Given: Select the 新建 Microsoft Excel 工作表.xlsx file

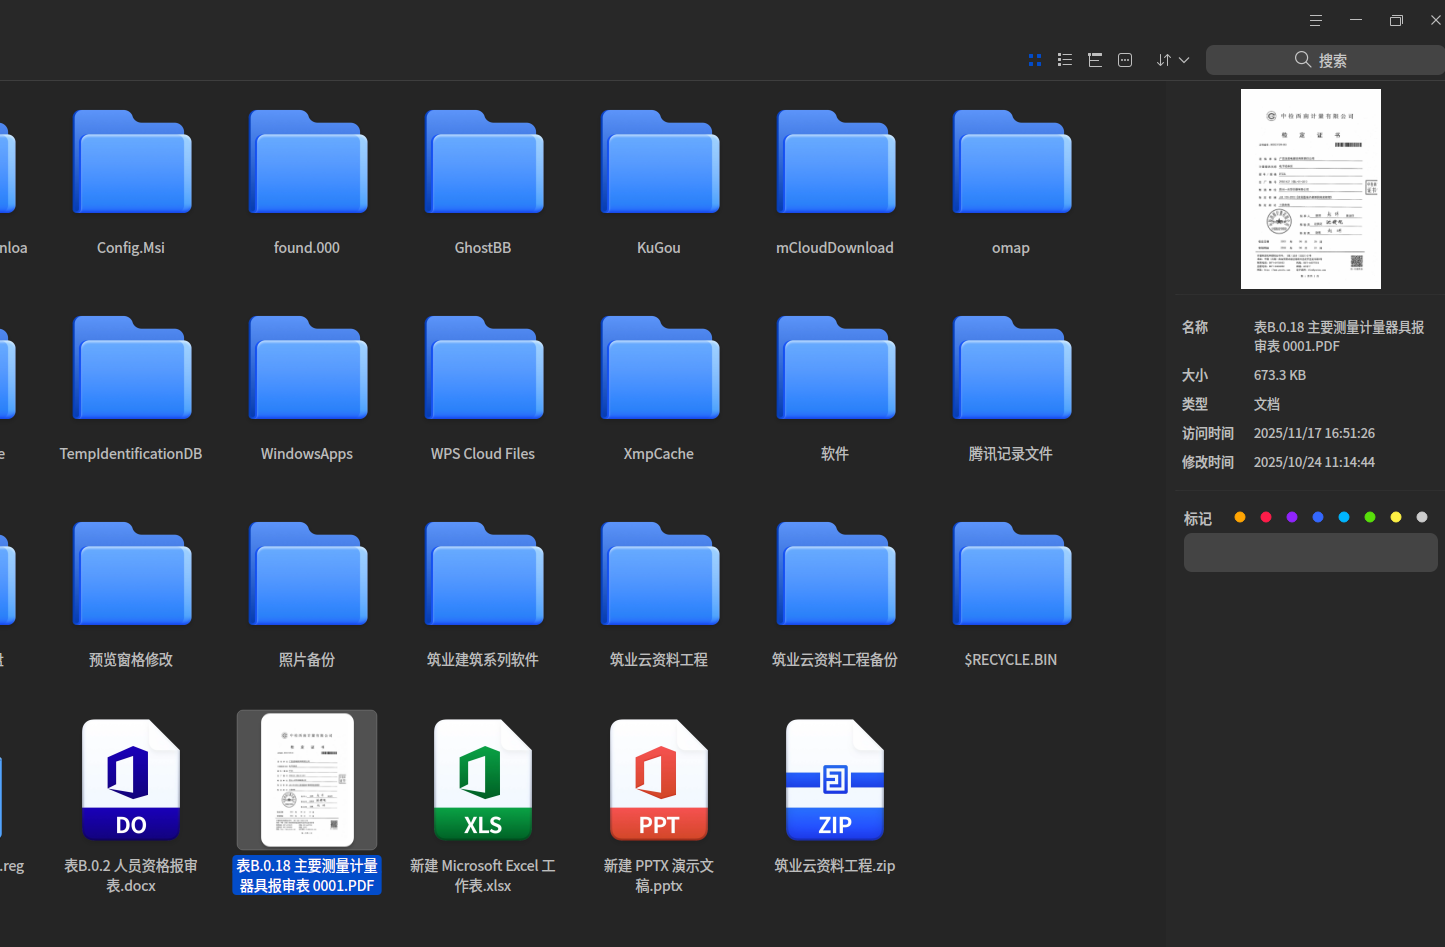Looking at the screenshot, I should point(483,780).
